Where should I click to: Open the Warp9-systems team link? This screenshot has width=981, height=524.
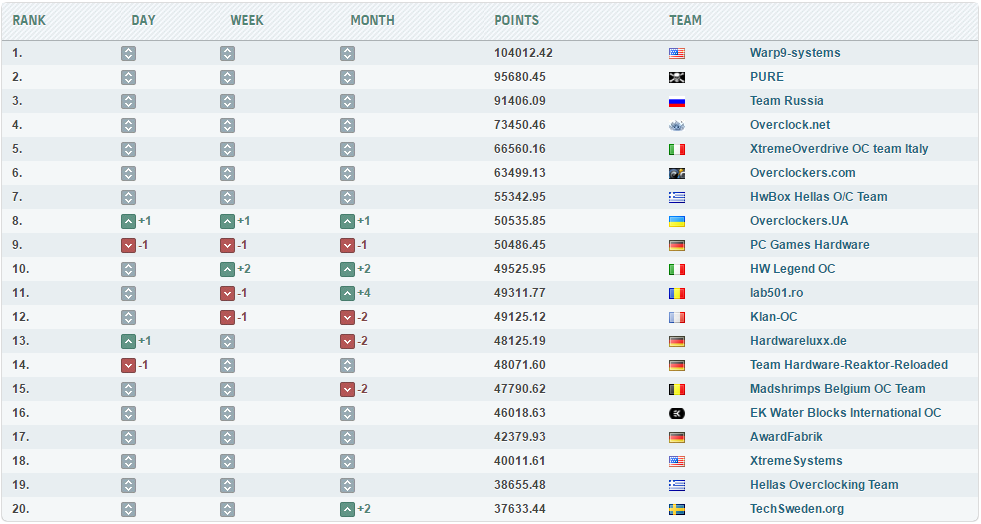[x=795, y=53]
